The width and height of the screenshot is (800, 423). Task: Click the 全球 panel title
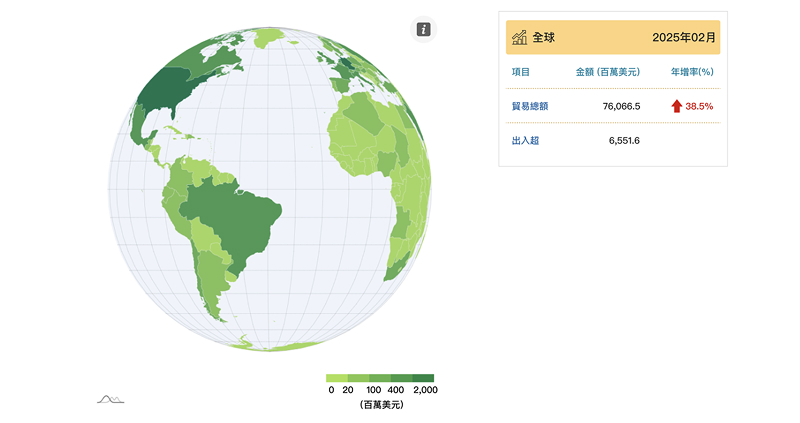543,37
